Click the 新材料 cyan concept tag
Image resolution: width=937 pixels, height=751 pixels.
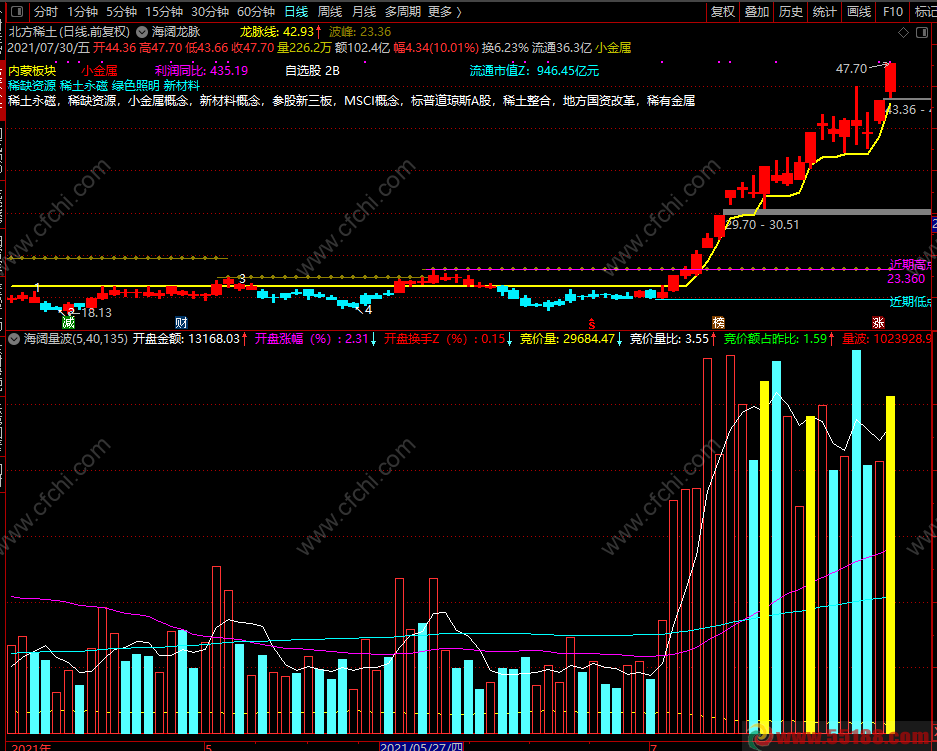182,85
